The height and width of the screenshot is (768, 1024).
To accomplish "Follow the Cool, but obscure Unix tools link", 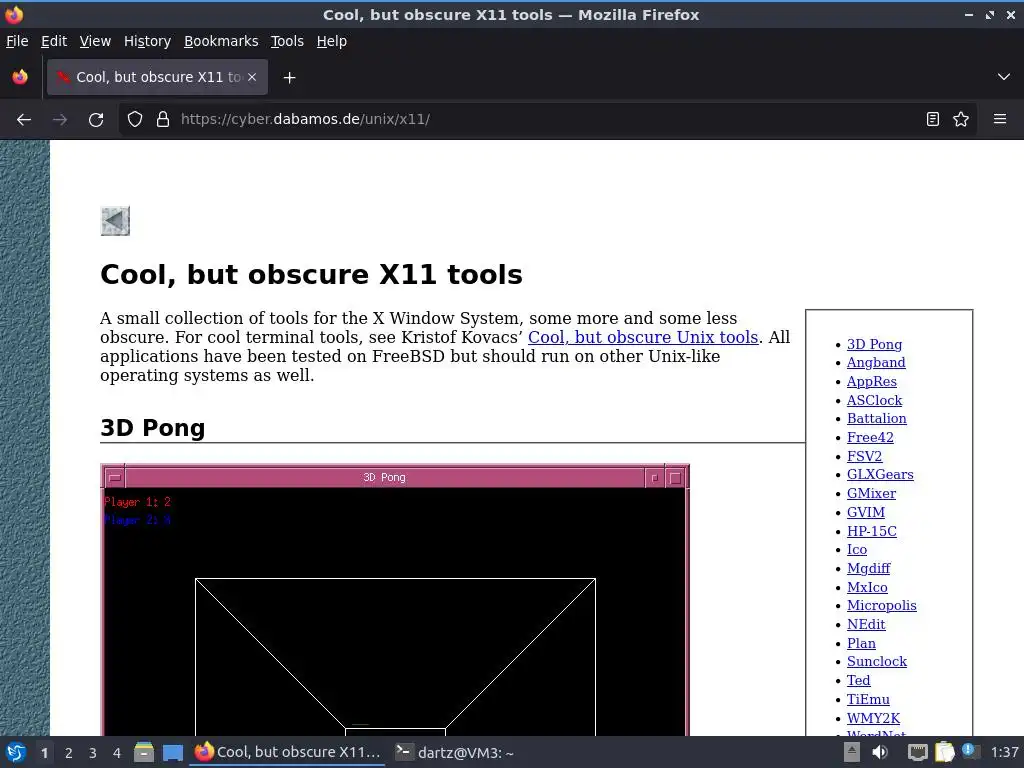I will pos(643,337).
